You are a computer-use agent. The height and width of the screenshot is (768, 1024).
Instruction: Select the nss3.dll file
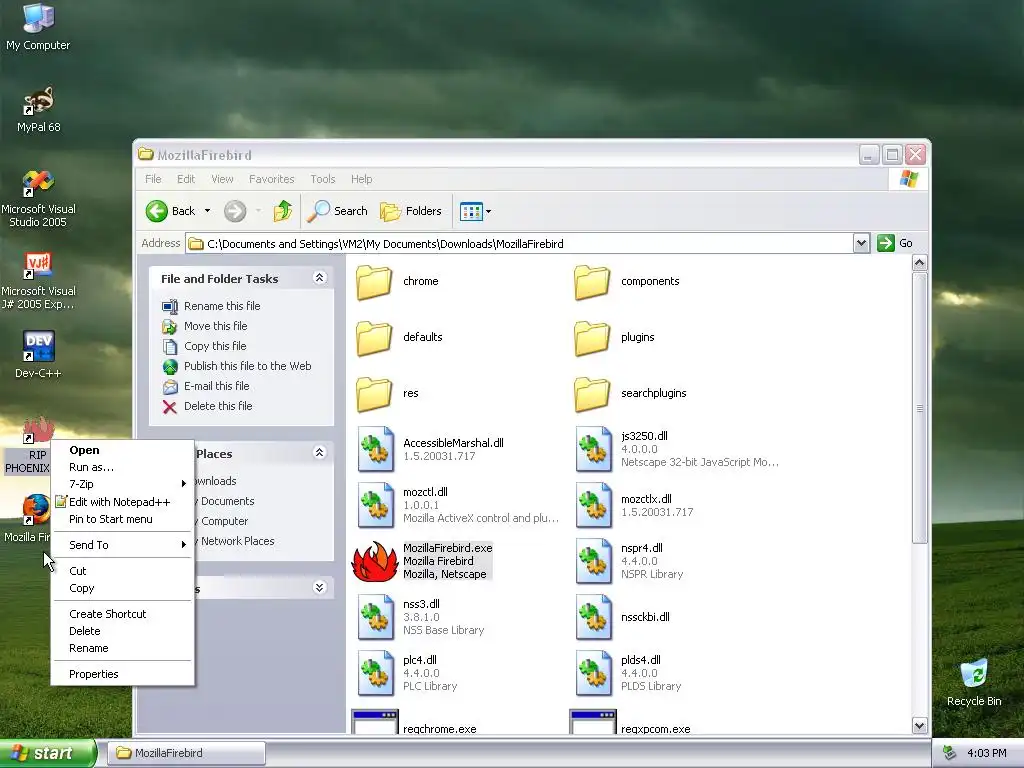(421, 617)
